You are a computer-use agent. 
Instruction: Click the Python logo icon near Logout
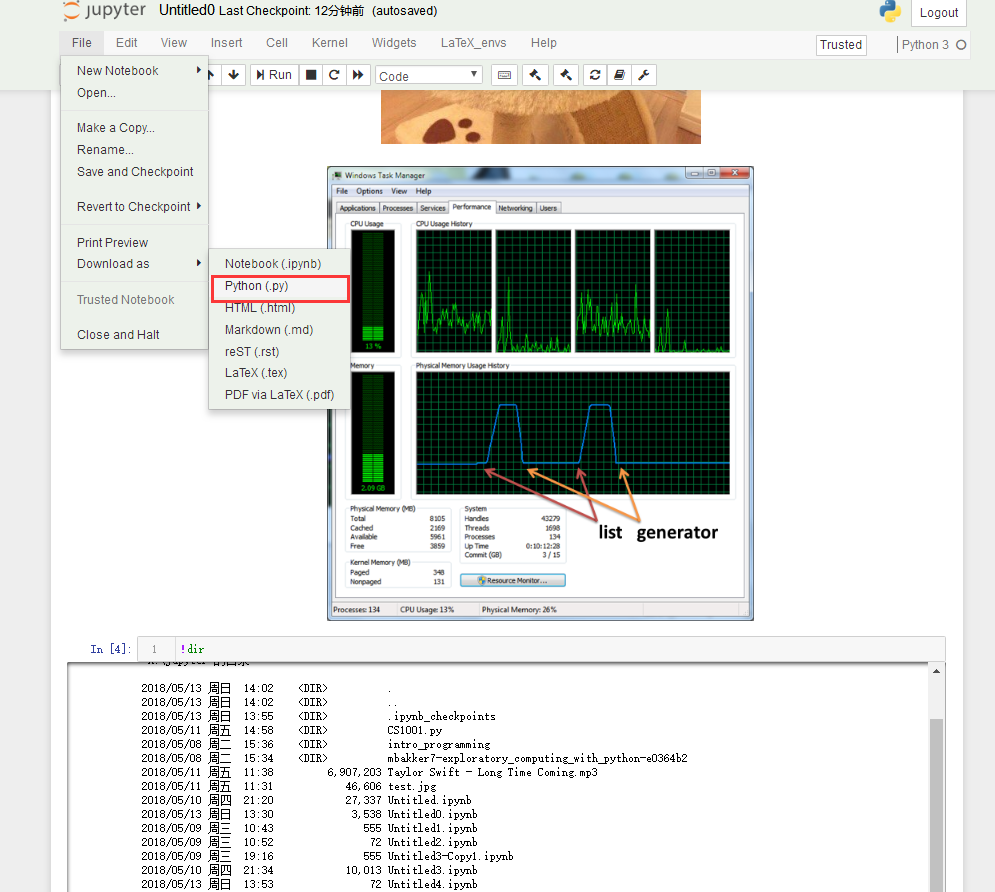[890, 11]
